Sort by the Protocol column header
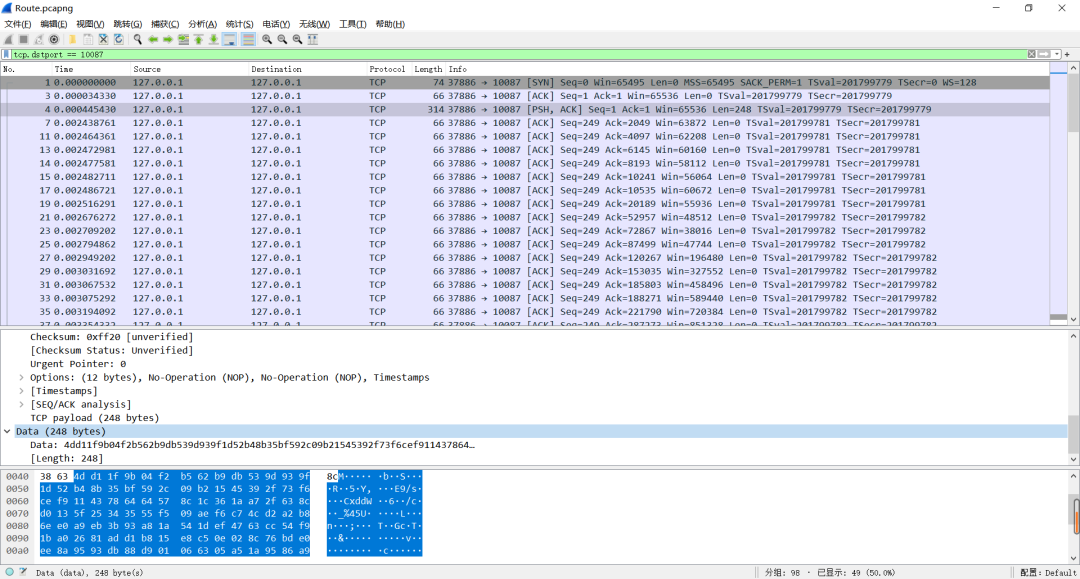This screenshot has height=579, width=1080. (388, 69)
